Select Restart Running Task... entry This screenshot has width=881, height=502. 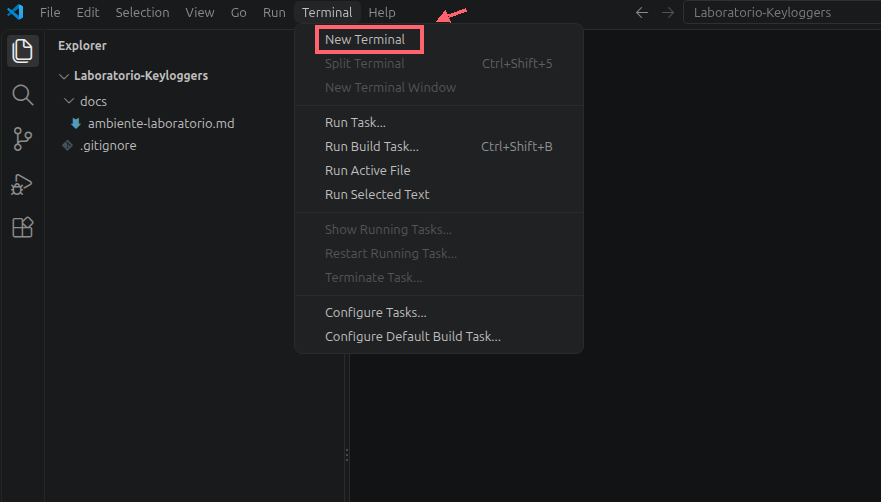pyautogui.click(x=439, y=254)
